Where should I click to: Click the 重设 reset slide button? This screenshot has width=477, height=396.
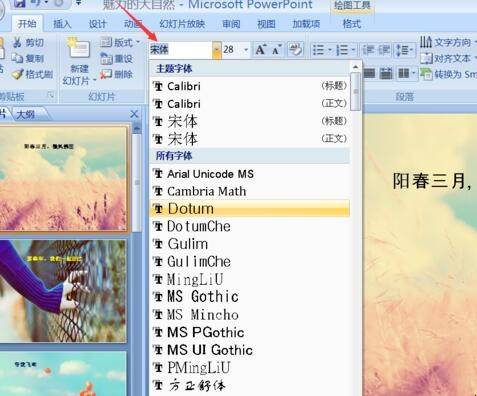(x=116, y=59)
